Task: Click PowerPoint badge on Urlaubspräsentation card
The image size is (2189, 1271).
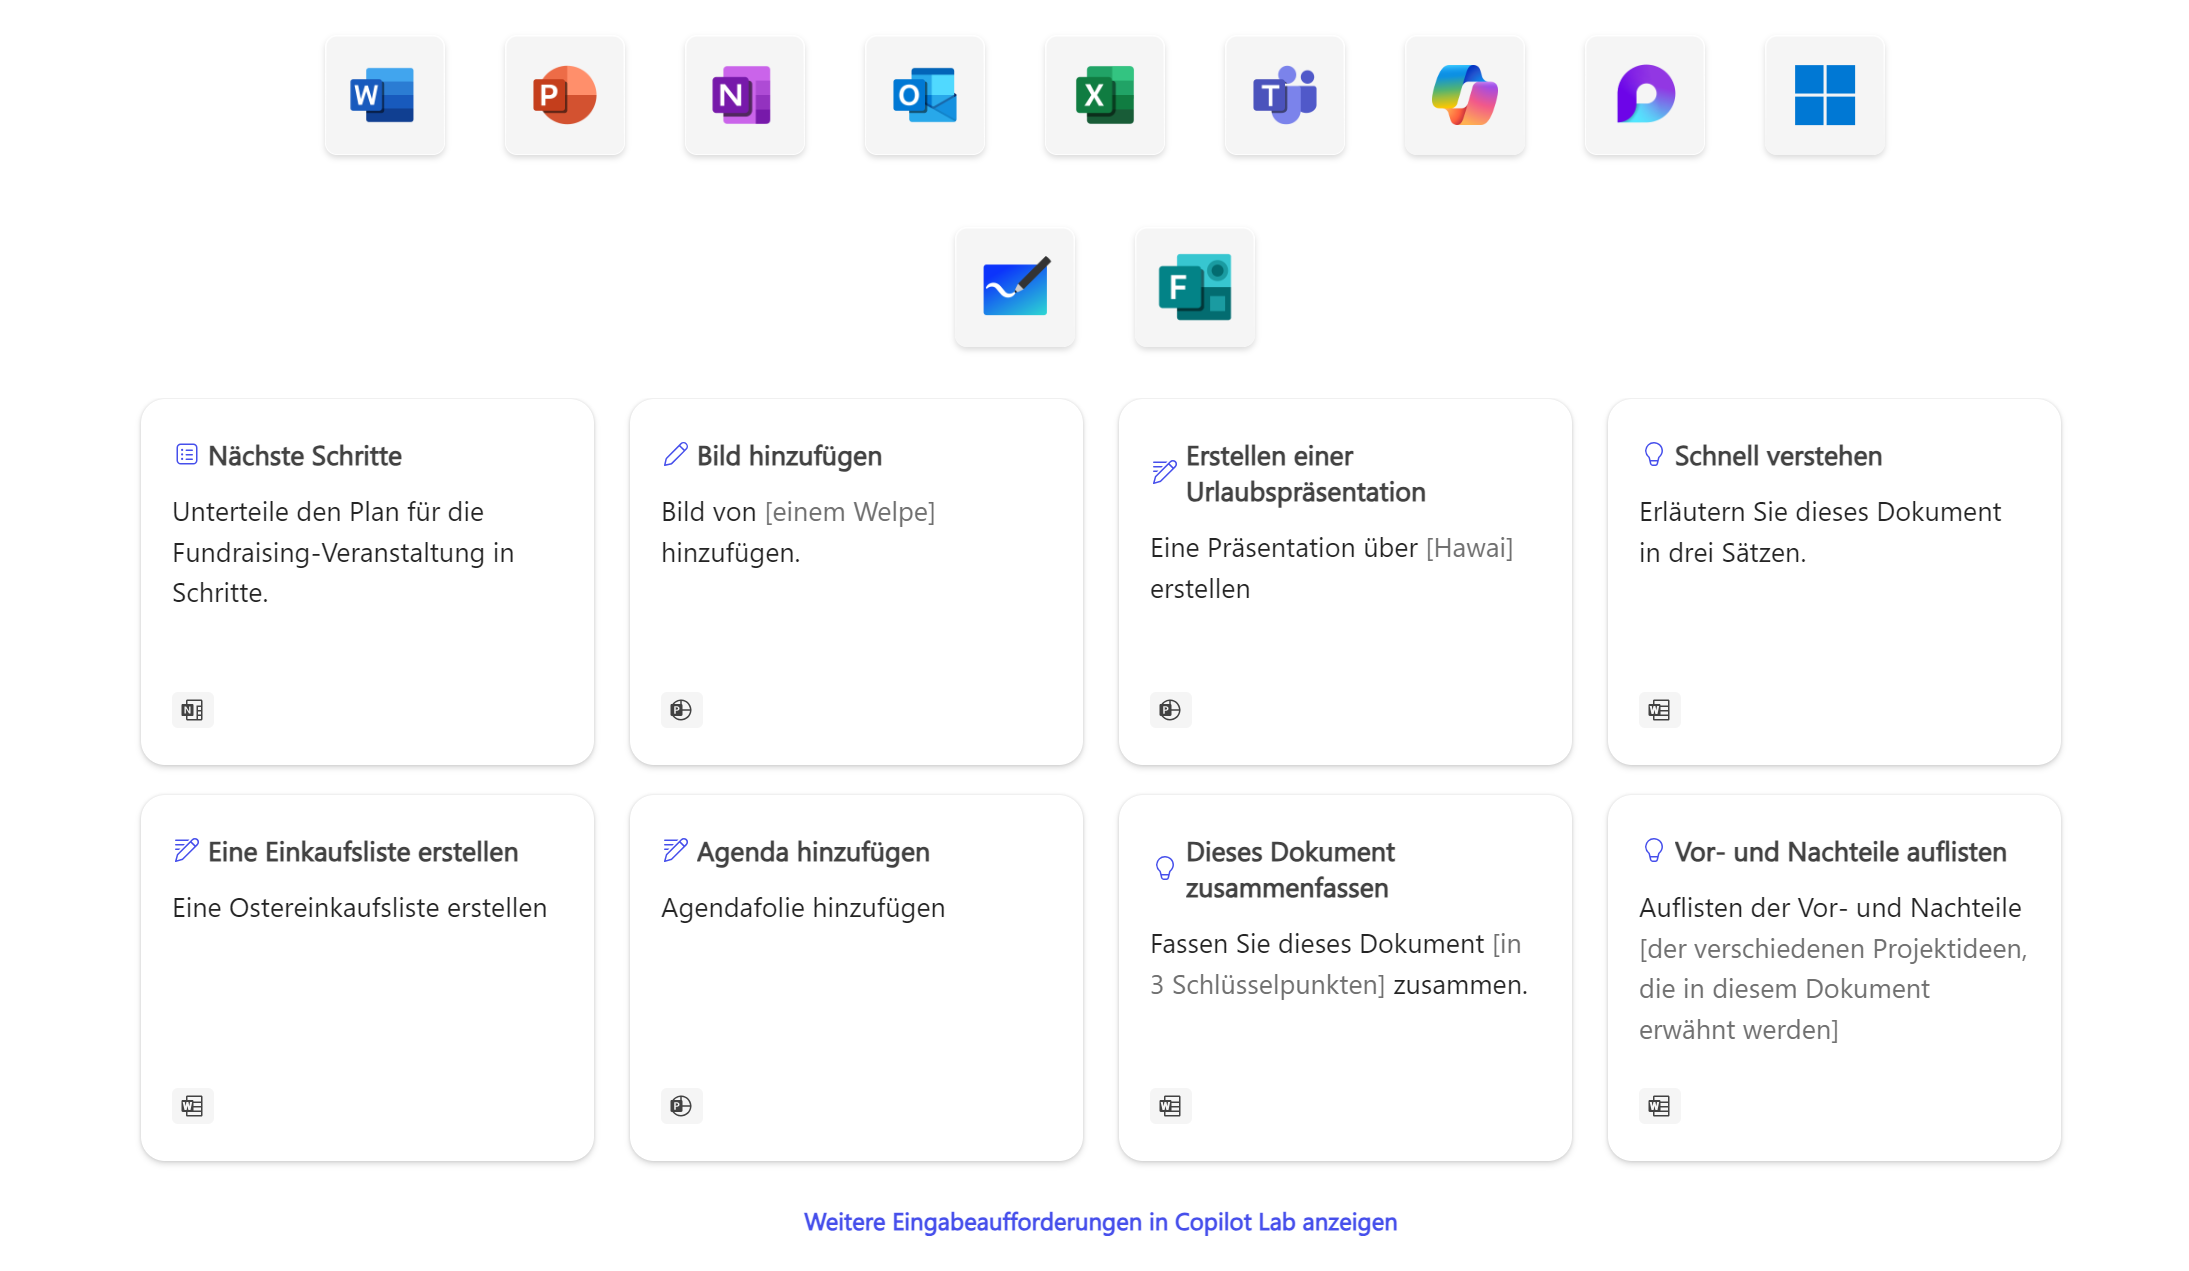Action: click(x=1170, y=710)
